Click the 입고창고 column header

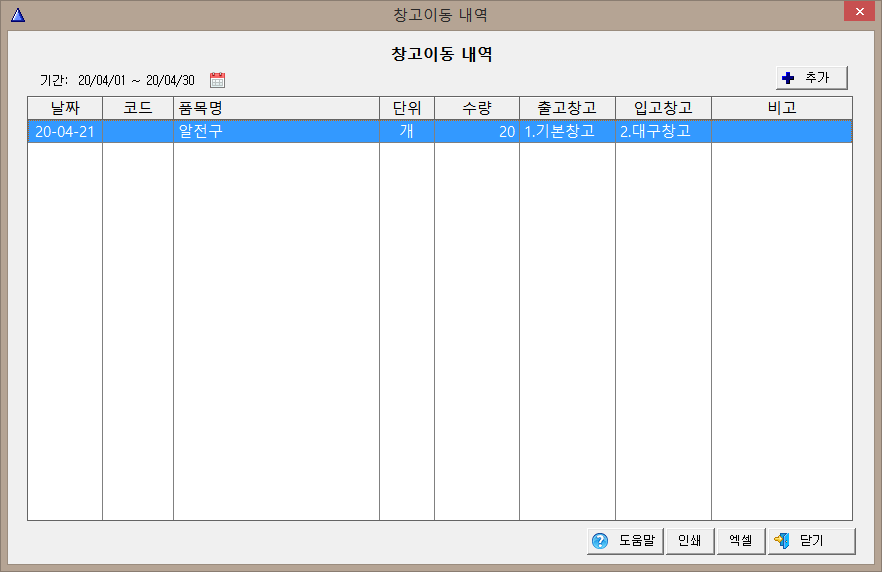coord(663,108)
